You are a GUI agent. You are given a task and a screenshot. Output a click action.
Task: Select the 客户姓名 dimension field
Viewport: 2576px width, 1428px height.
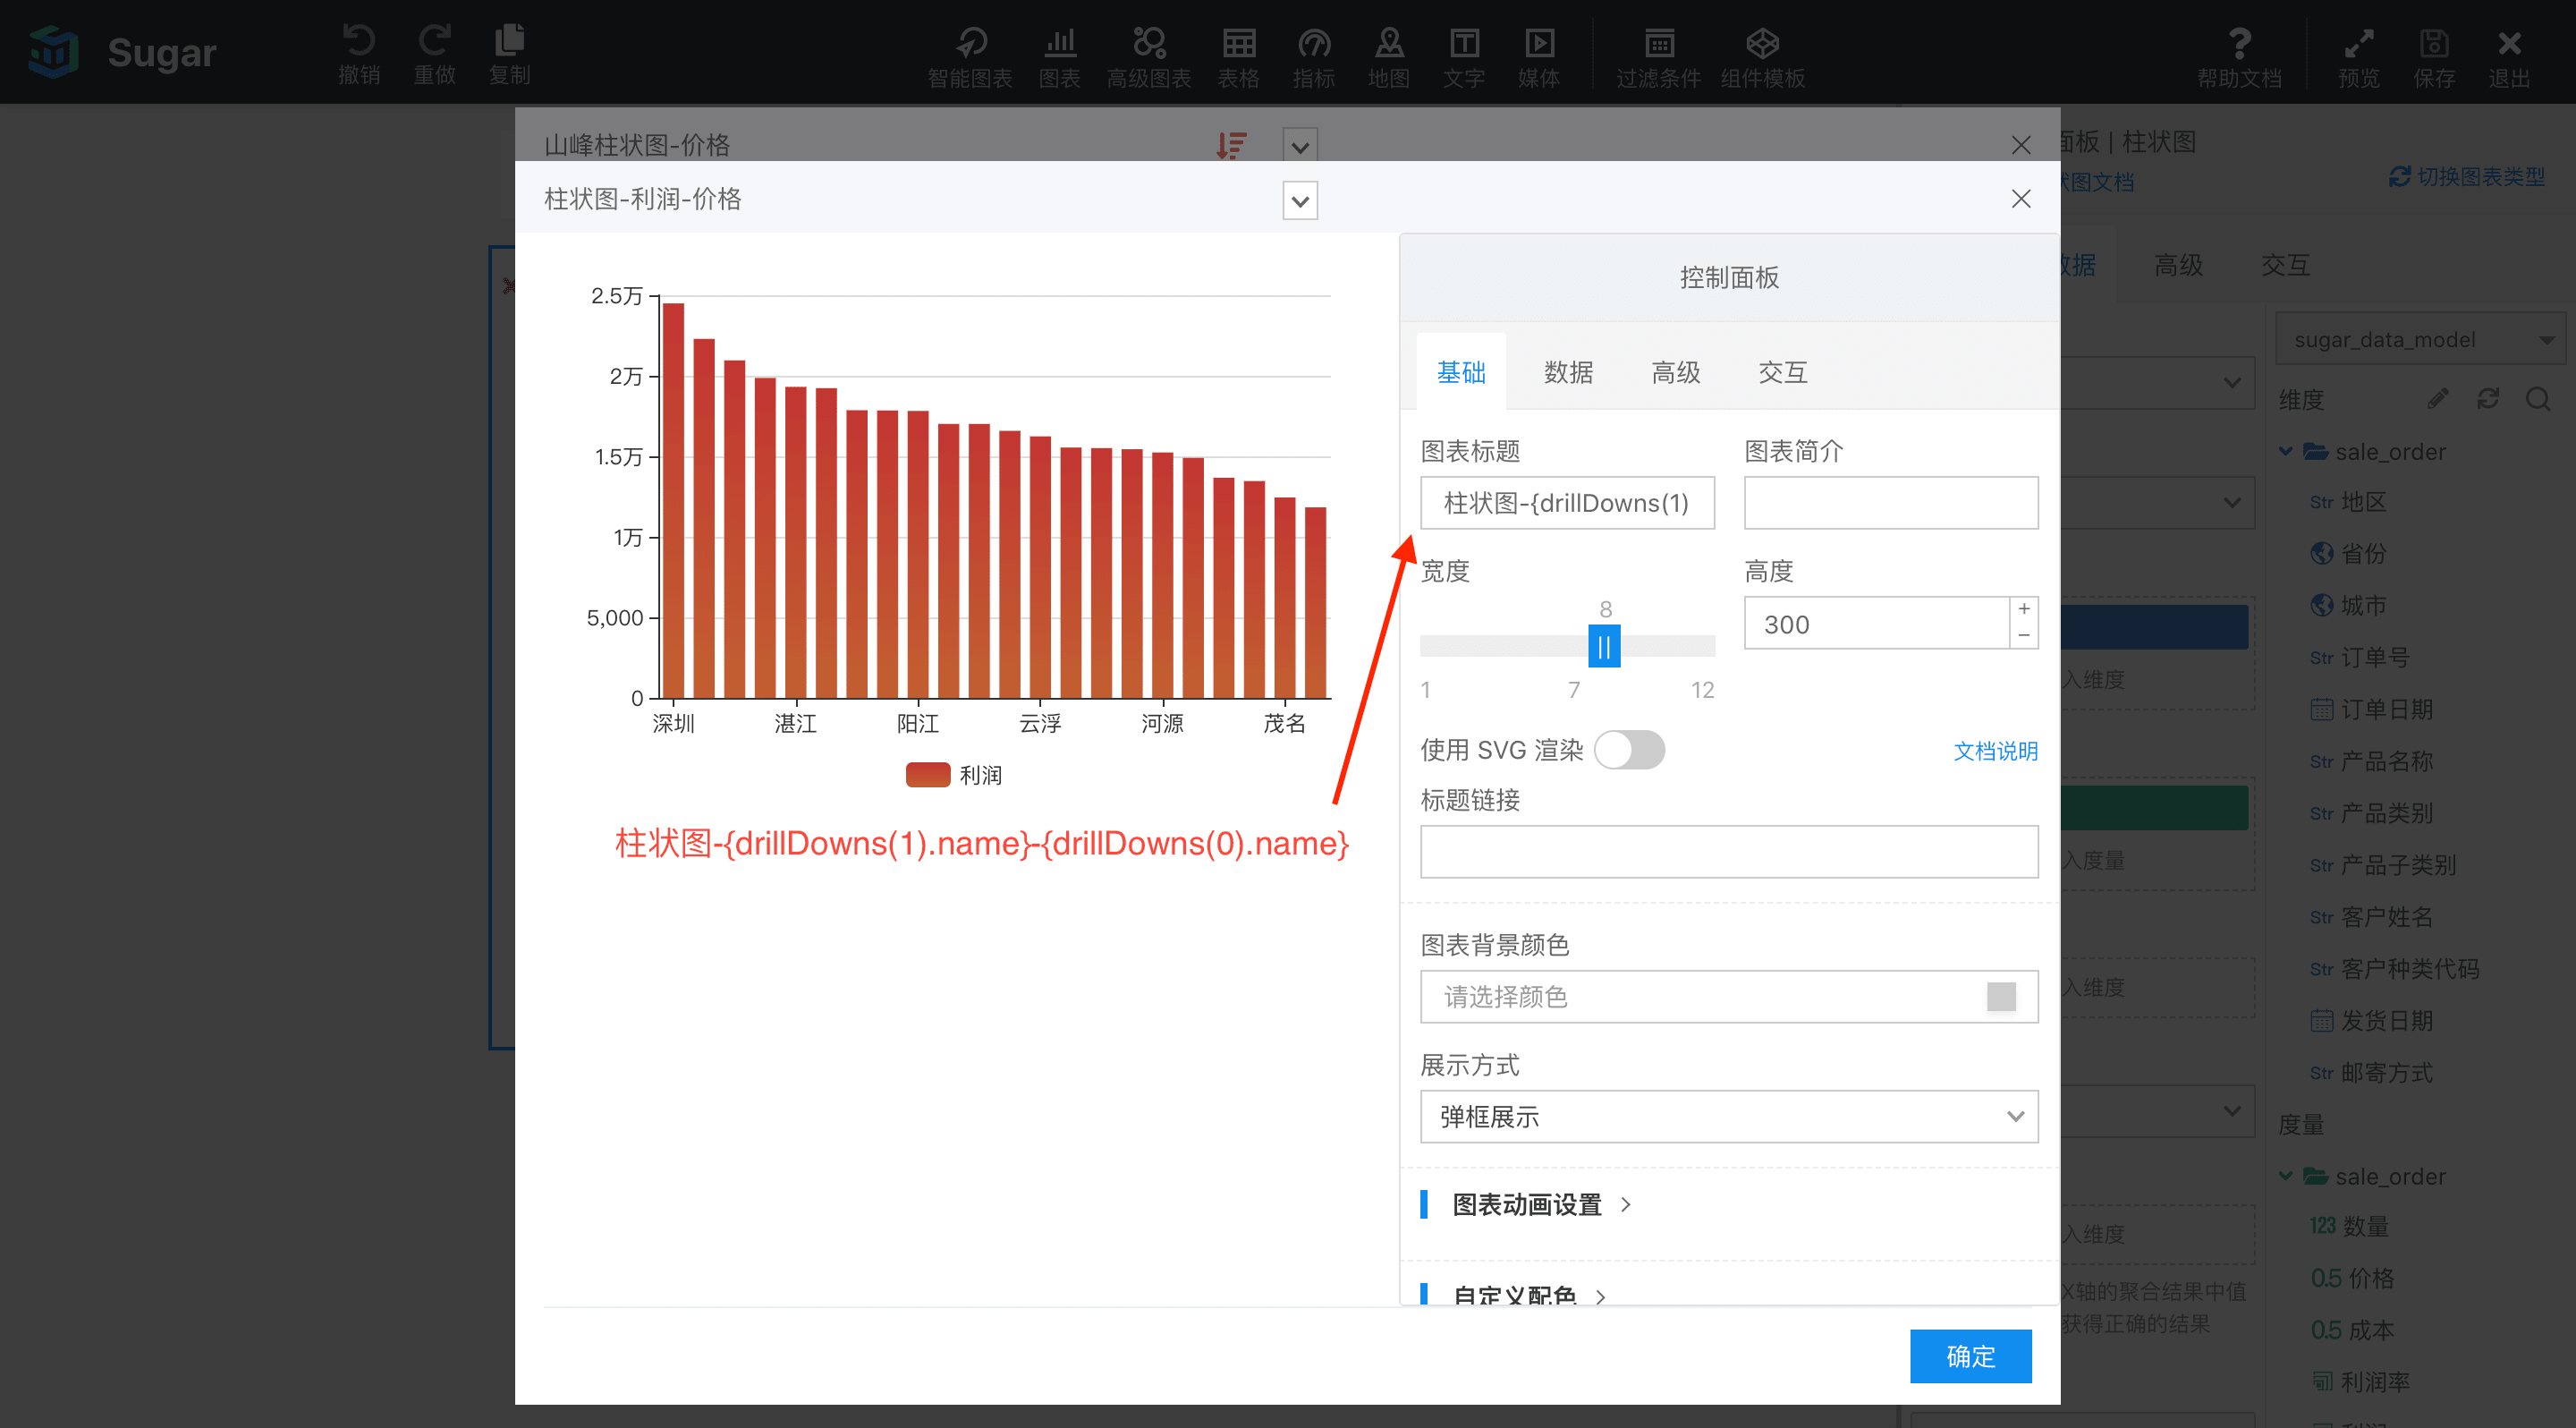pos(2372,917)
